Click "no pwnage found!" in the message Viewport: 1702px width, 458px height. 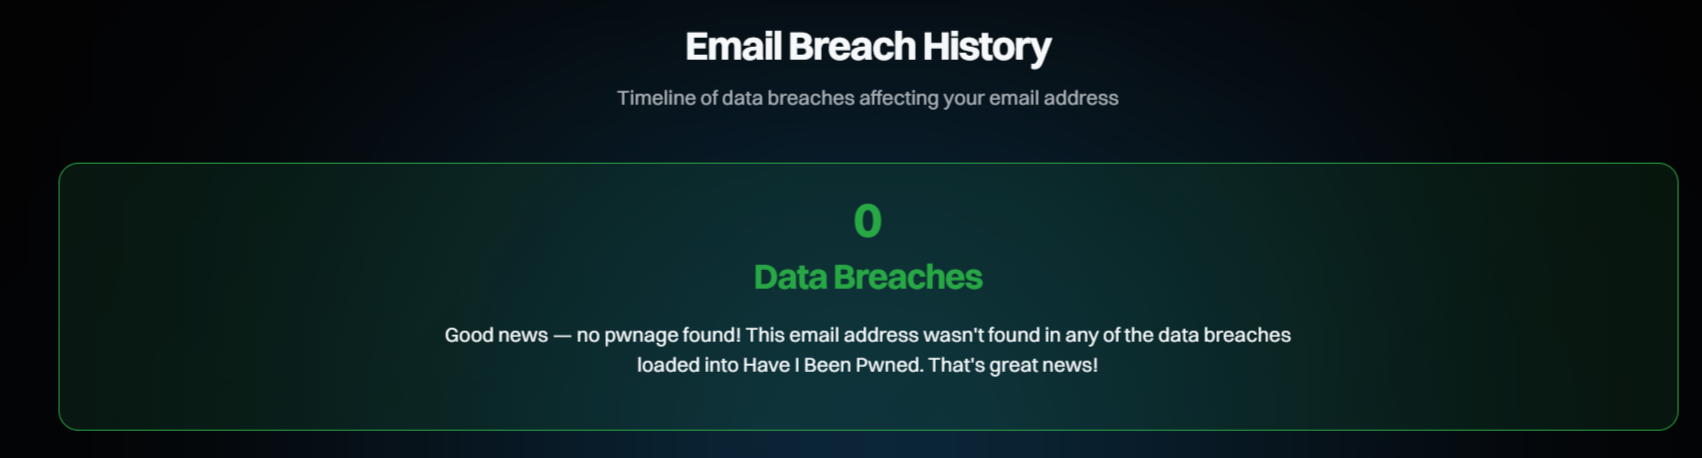click(658, 335)
